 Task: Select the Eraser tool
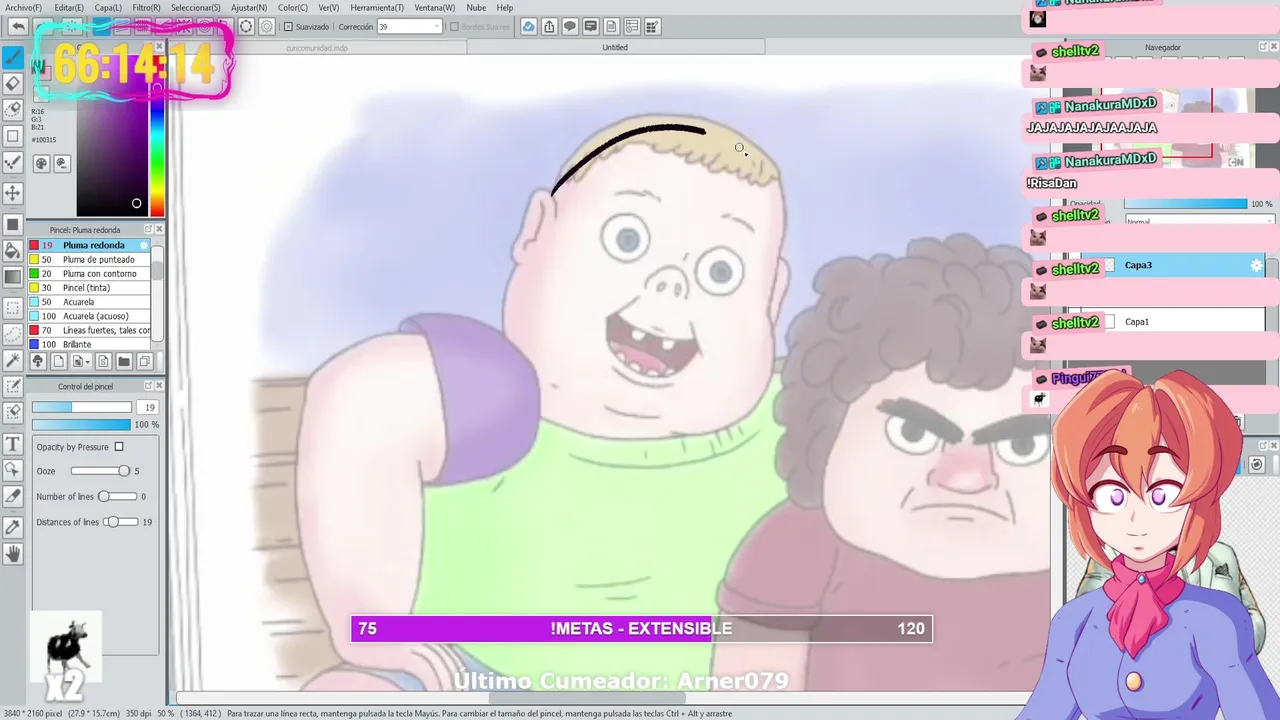pos(13,84)
